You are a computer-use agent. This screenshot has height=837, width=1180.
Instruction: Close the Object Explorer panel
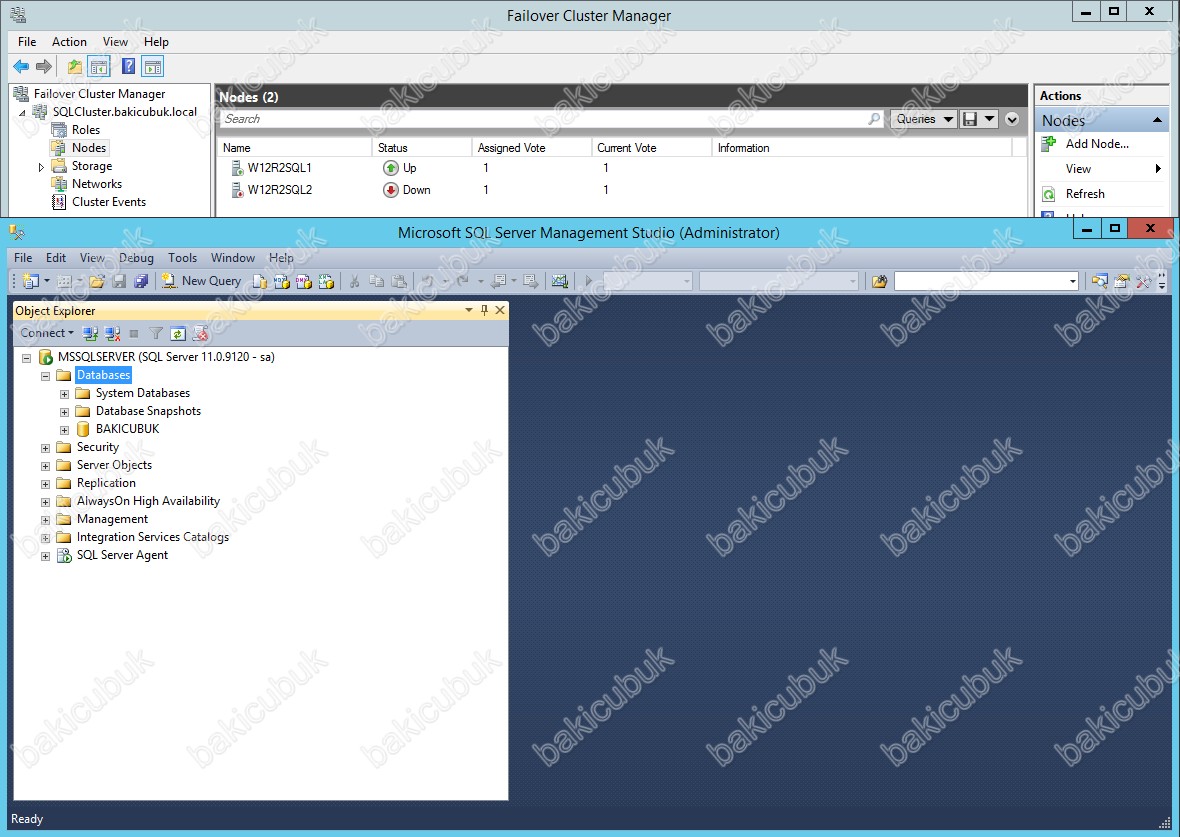(x=500, y=310)
